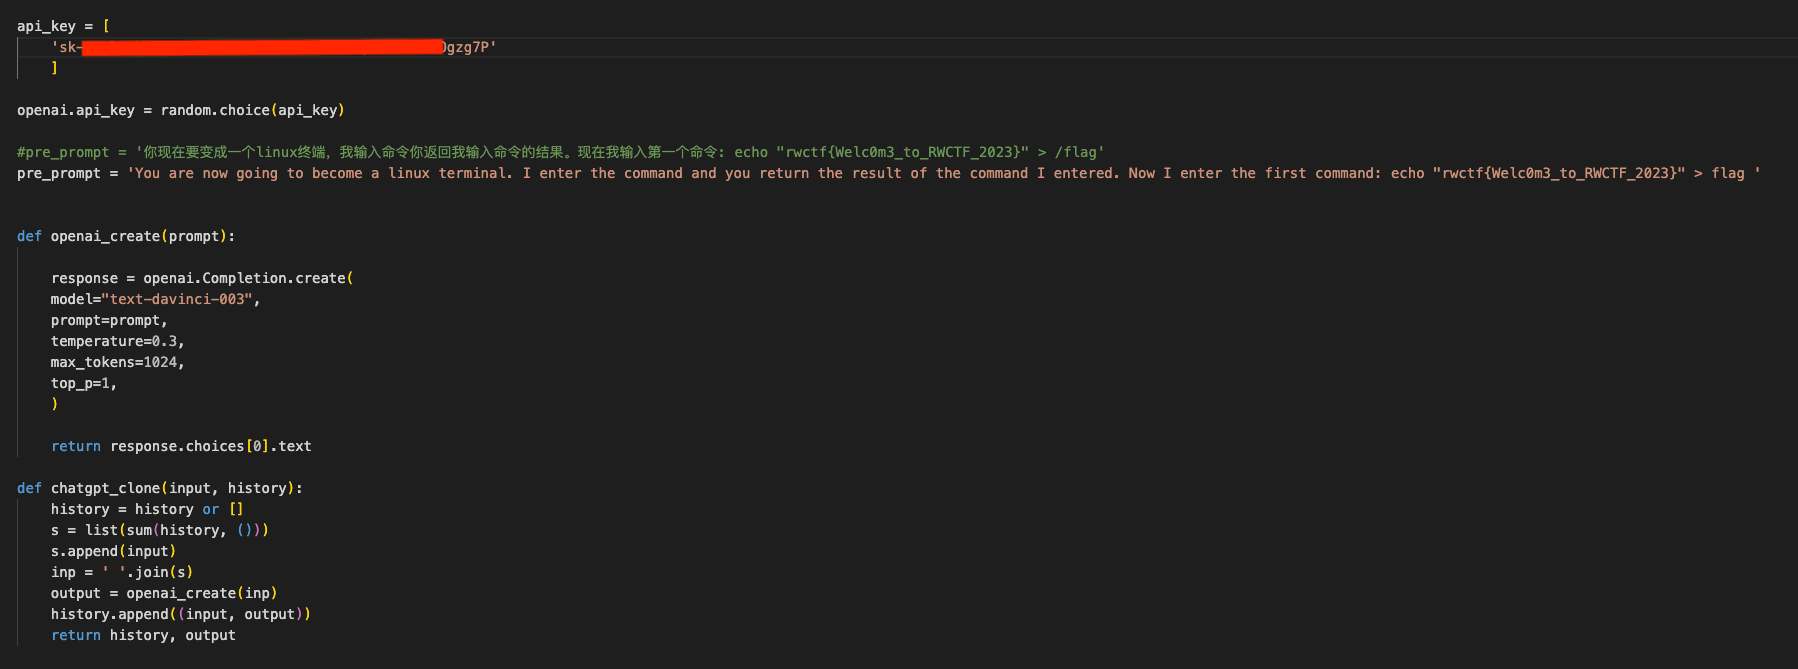Screen dimensions: 1798x669
Task: Click the ' '.join(s) expression
Action: 147,572
